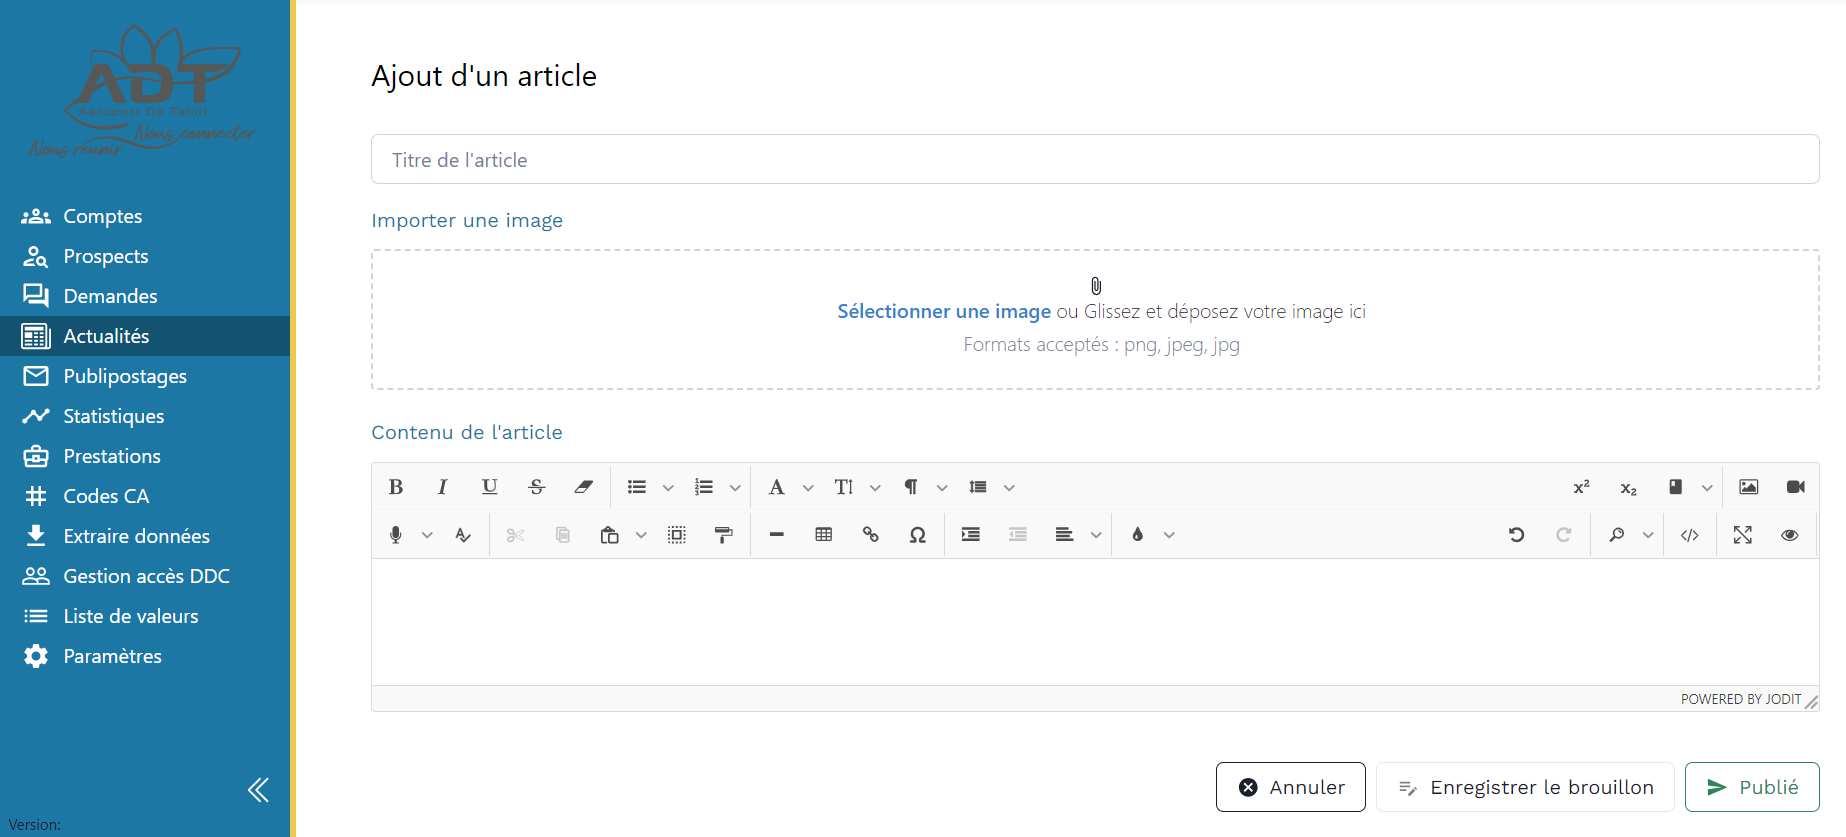Click the superscript button
The image size is (1846, 837).
pyautogui.click(x=1581, y=487)
